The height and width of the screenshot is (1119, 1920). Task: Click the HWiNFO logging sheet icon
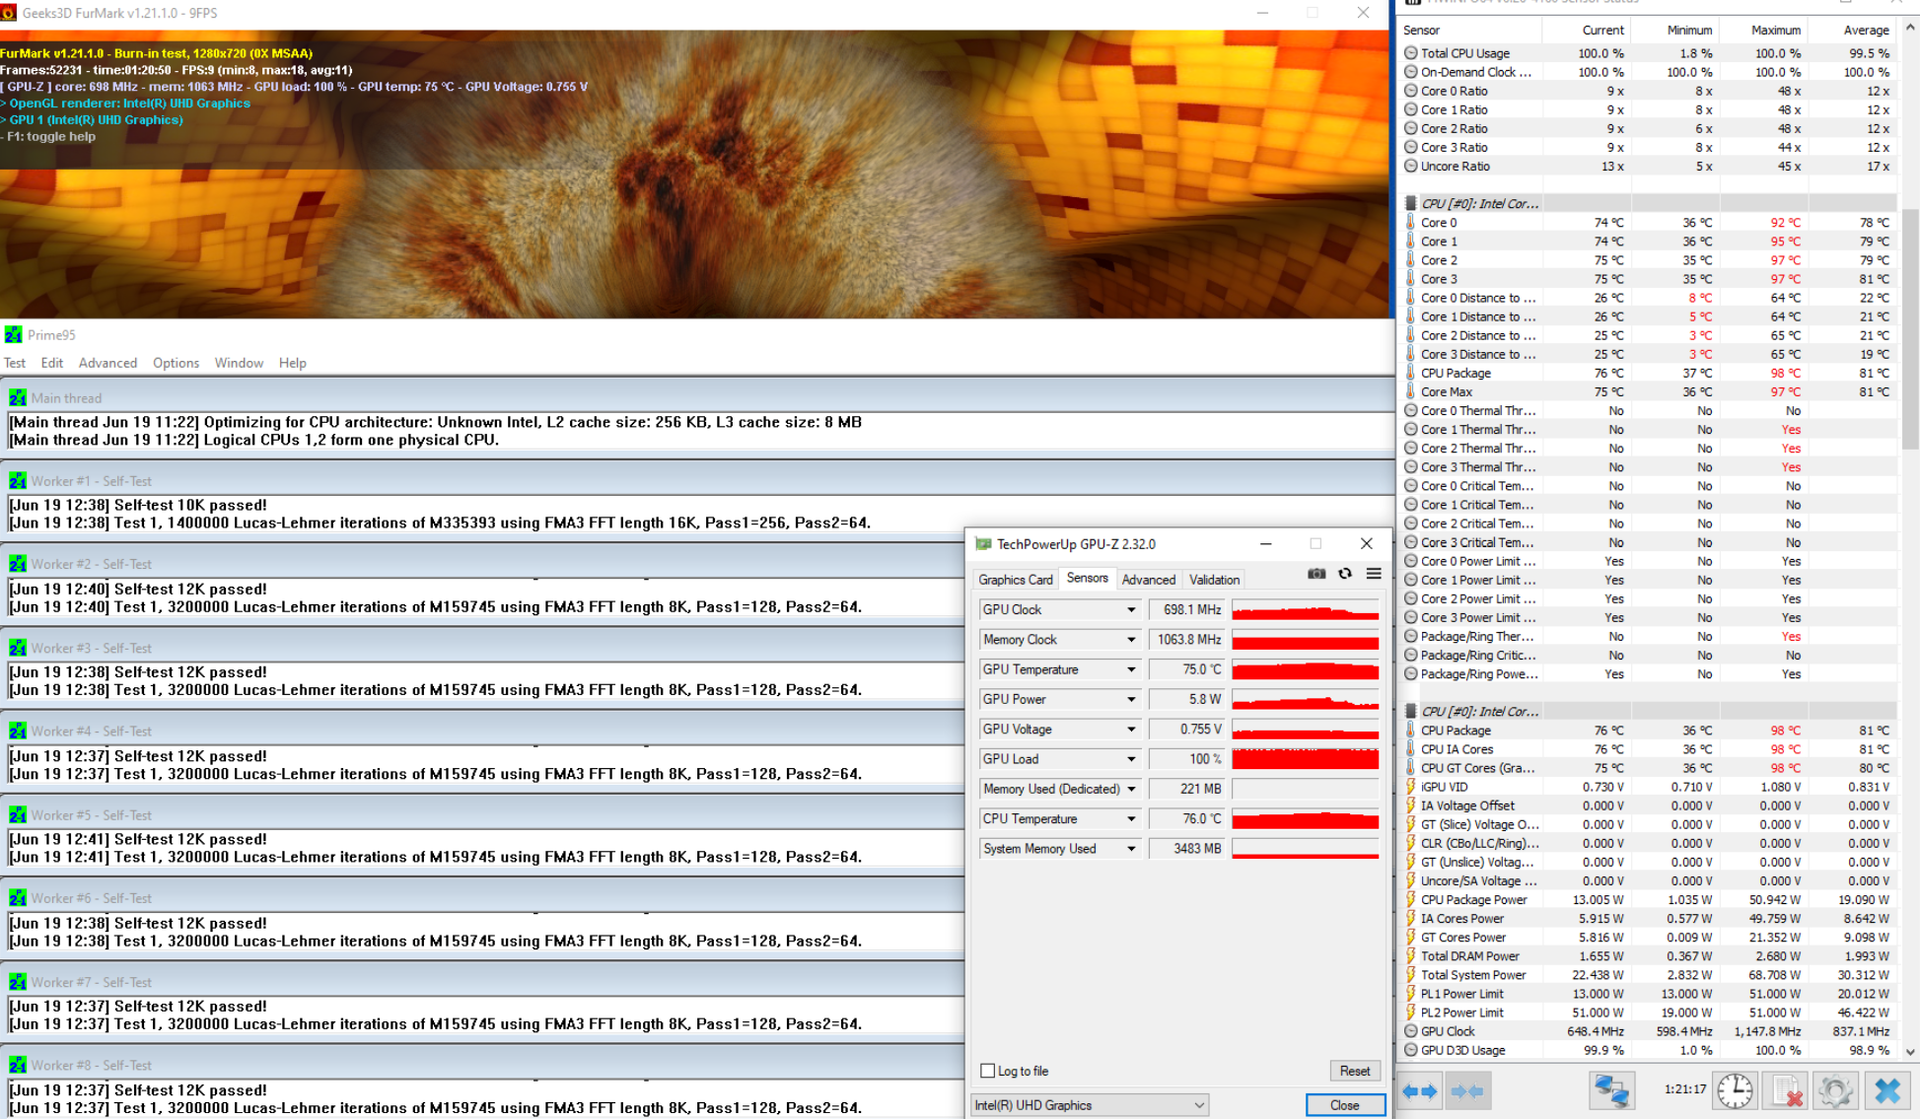pyautogui.click(x=1786, y=1091)
